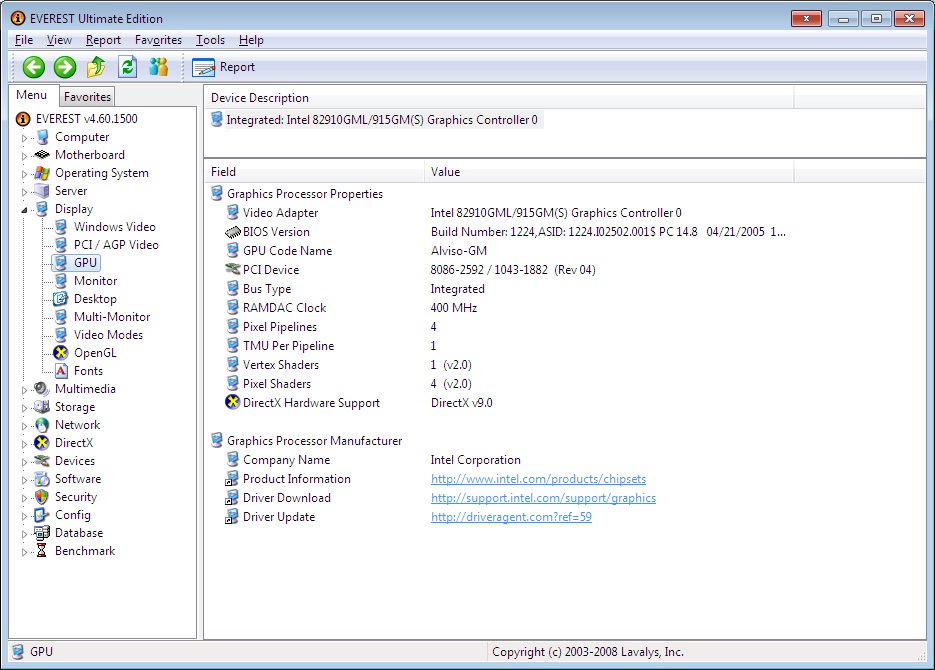Switch to the Favorites tab
Screen dimensions: 935x670
click(87, 97)
